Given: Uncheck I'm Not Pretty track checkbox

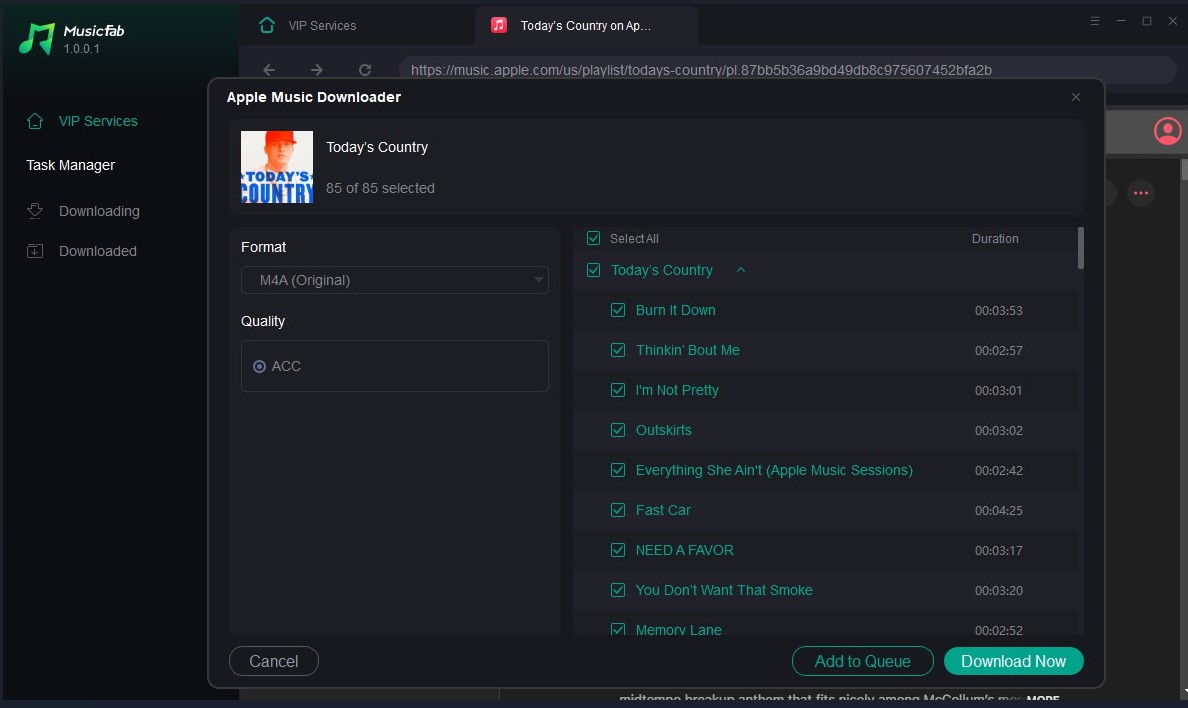Looking at the screenshot, I should click(x=617, y=390).
